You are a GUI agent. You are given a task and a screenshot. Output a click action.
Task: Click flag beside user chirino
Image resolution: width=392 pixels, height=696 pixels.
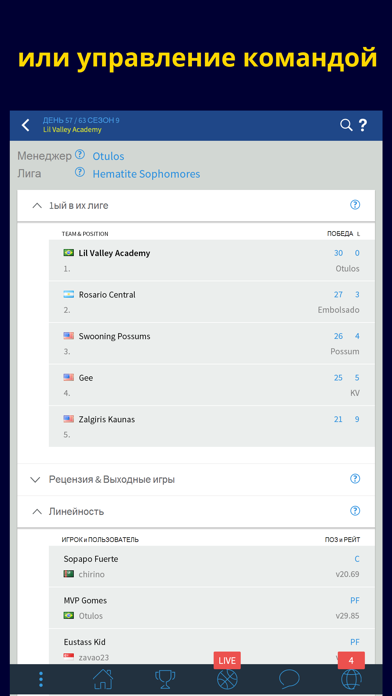tap(68, 574)
